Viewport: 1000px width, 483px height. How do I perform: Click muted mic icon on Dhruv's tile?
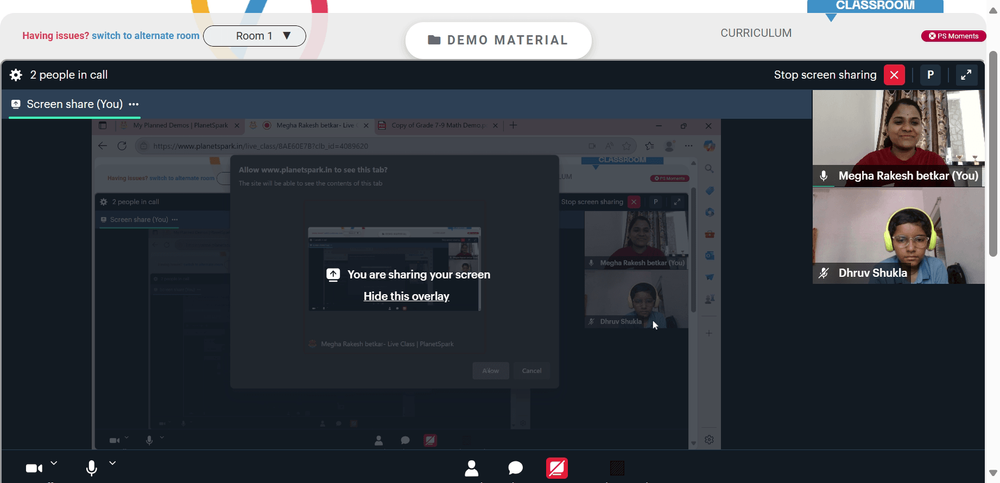pos(823,273)
